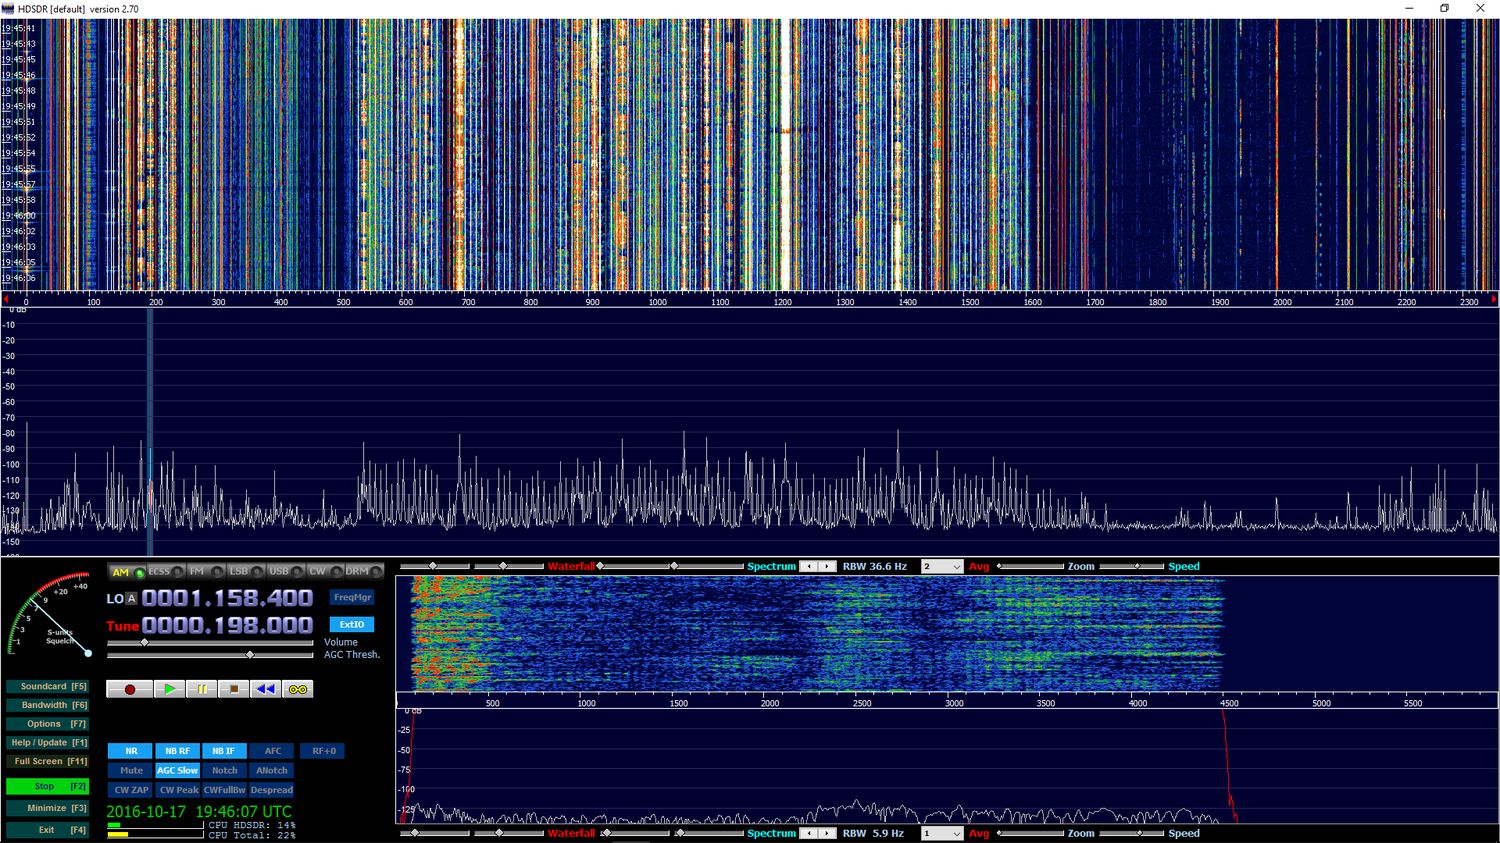The width and height of the screenshot is (1500, 843).
Task: Open upper spectrum Avg dropdown
Action: pyautogui.click(x=942, y=567)
